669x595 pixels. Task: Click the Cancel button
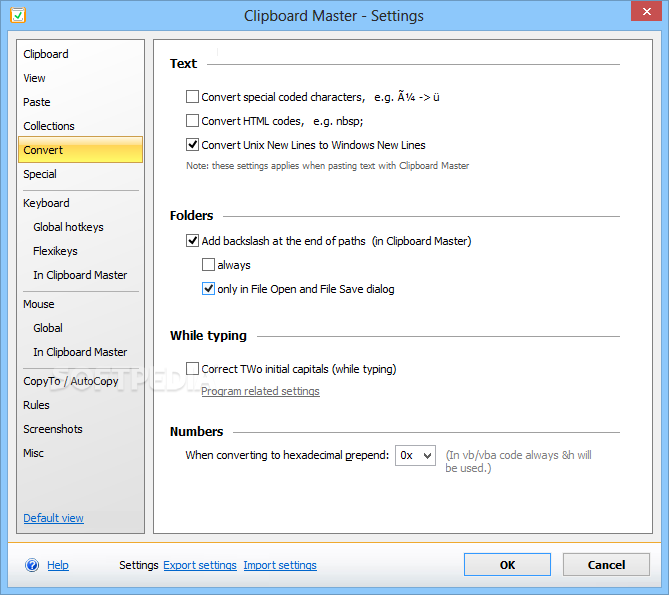(606, 565)
